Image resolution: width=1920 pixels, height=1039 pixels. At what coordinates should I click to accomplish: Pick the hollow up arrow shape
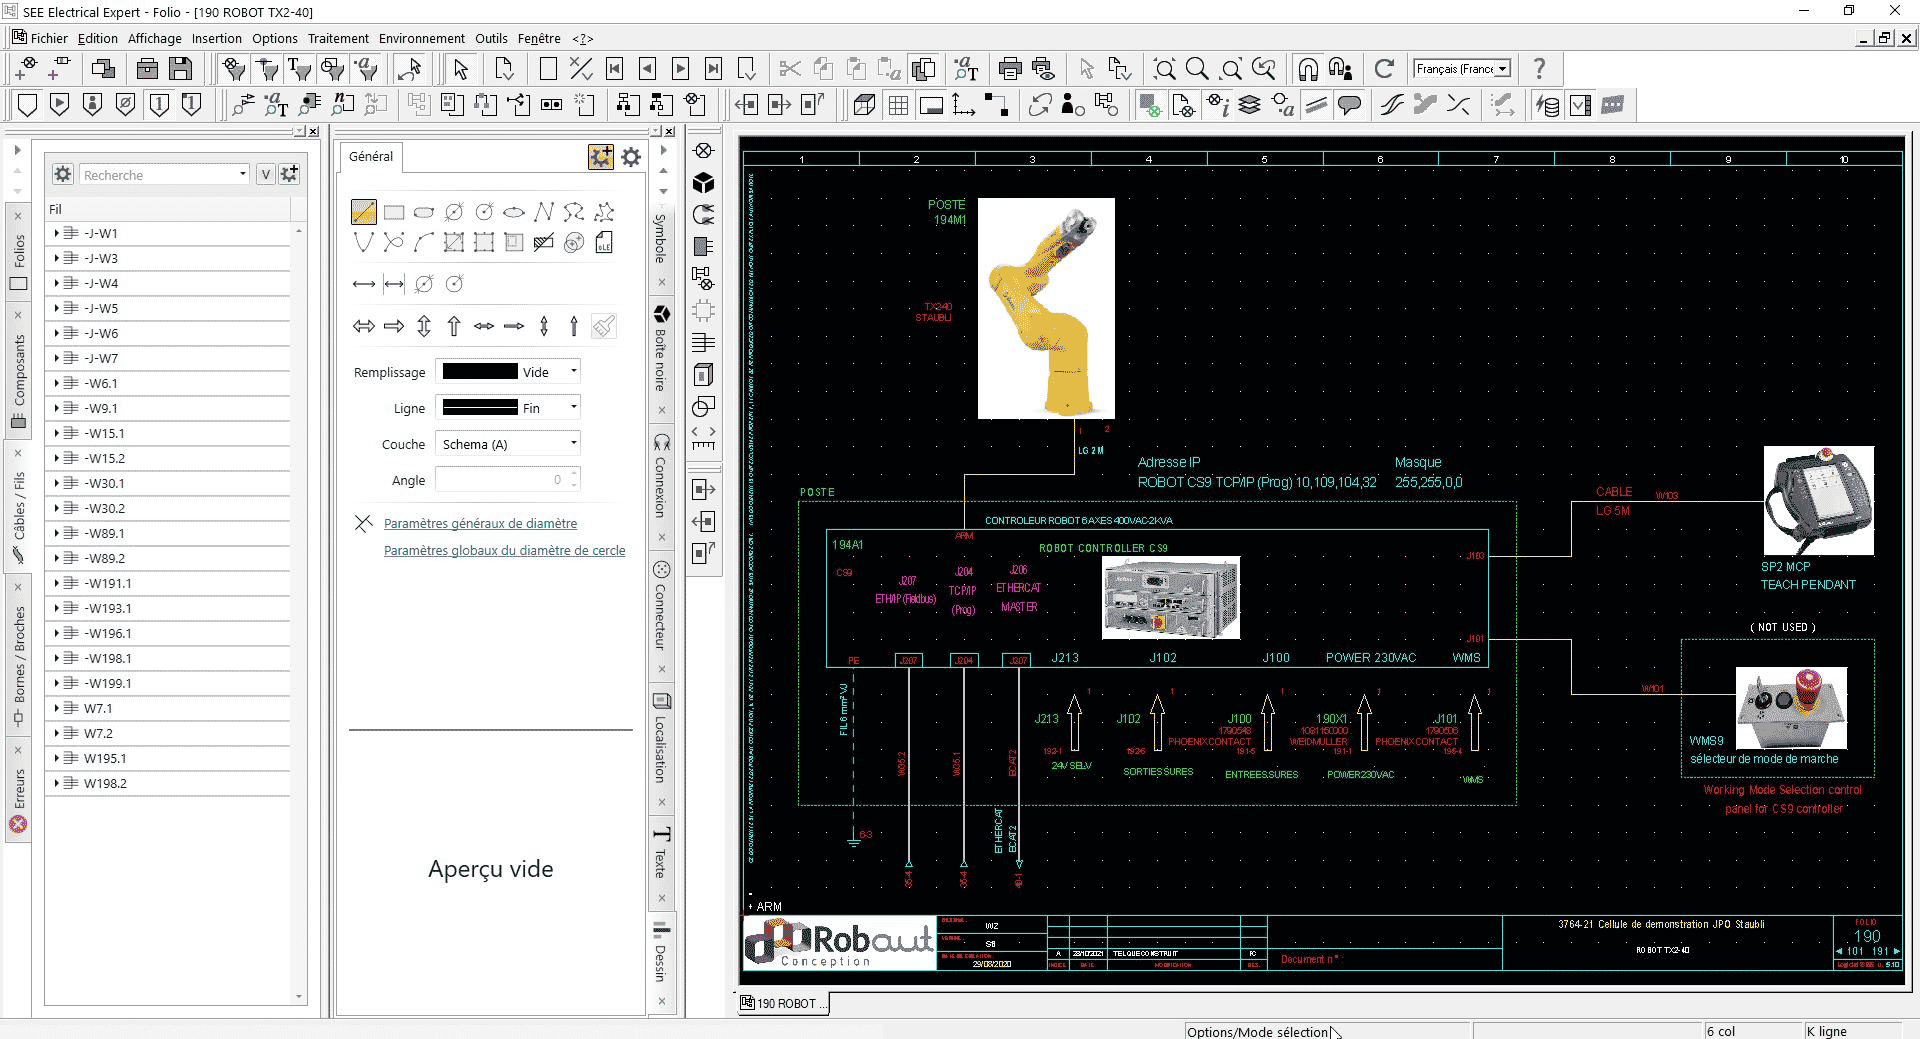454,326
